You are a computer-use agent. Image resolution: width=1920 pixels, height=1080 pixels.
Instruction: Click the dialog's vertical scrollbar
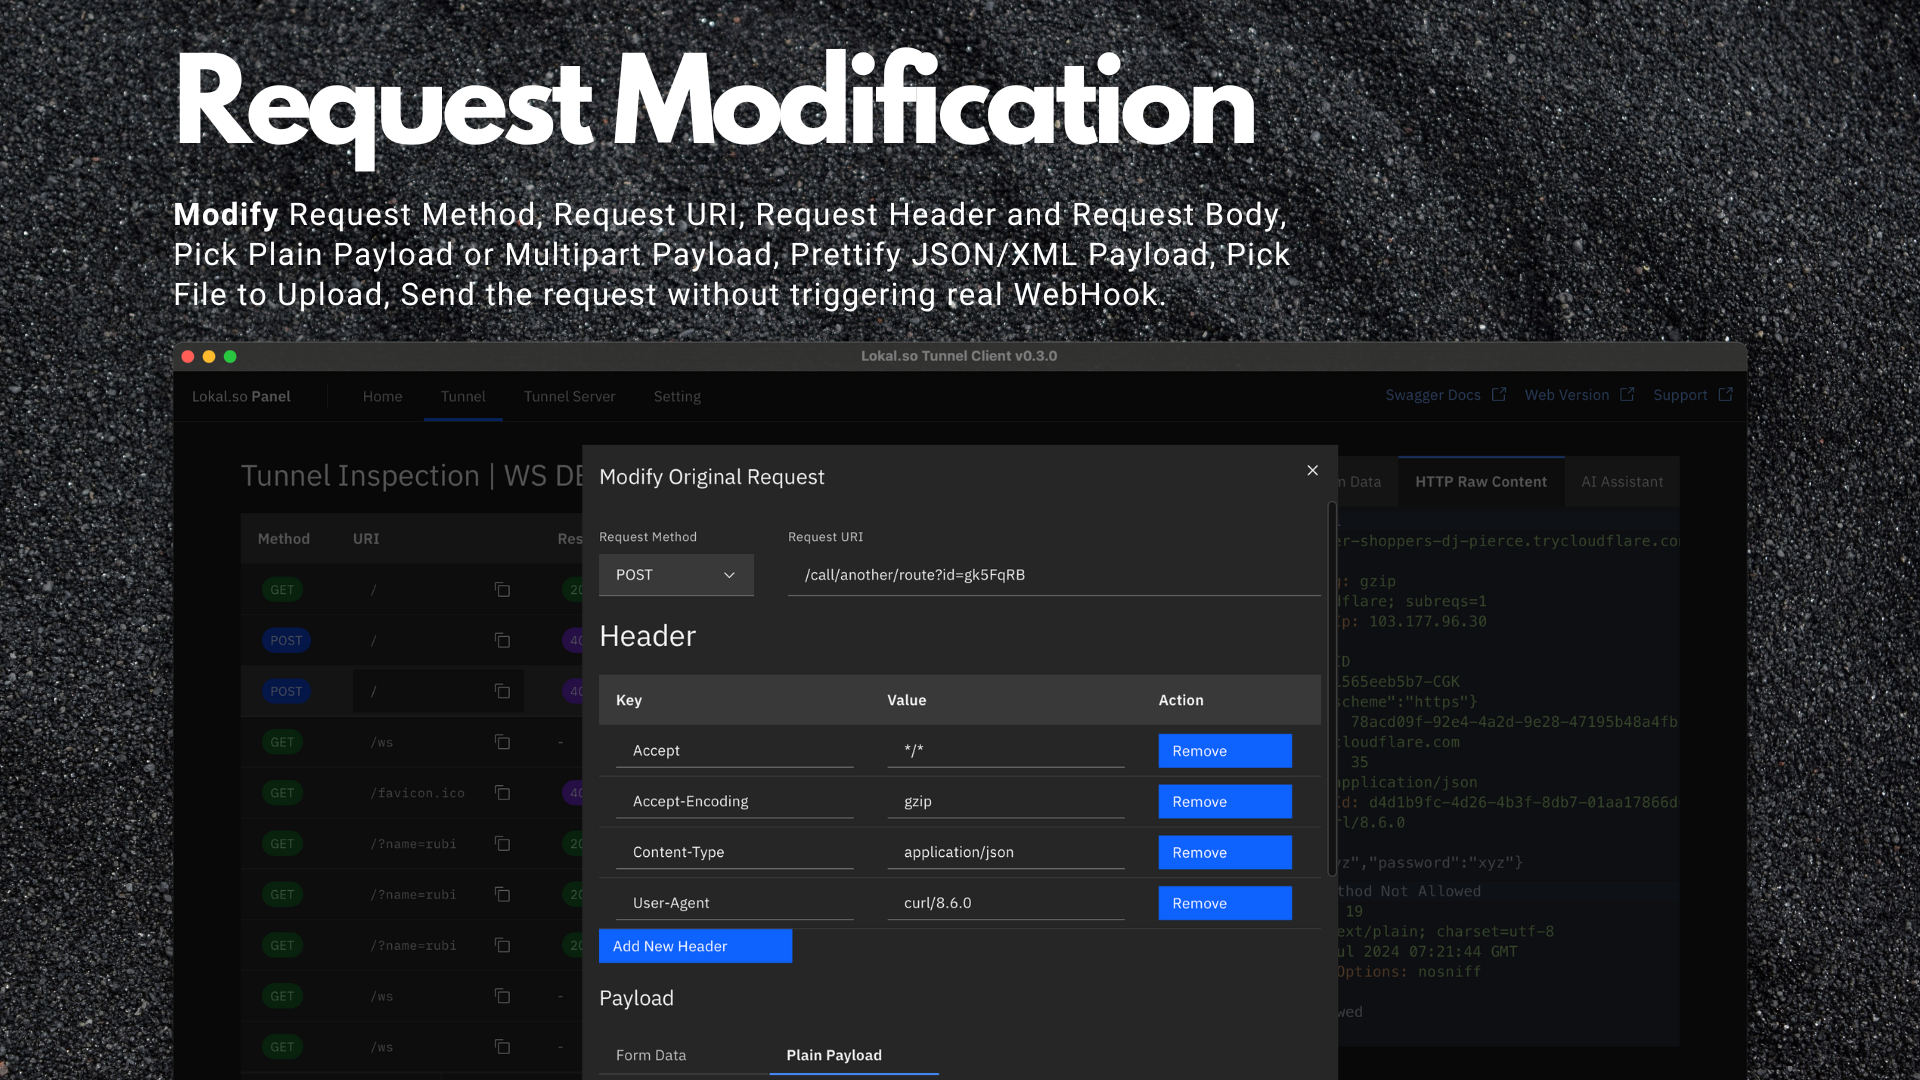pos(1332,690)
